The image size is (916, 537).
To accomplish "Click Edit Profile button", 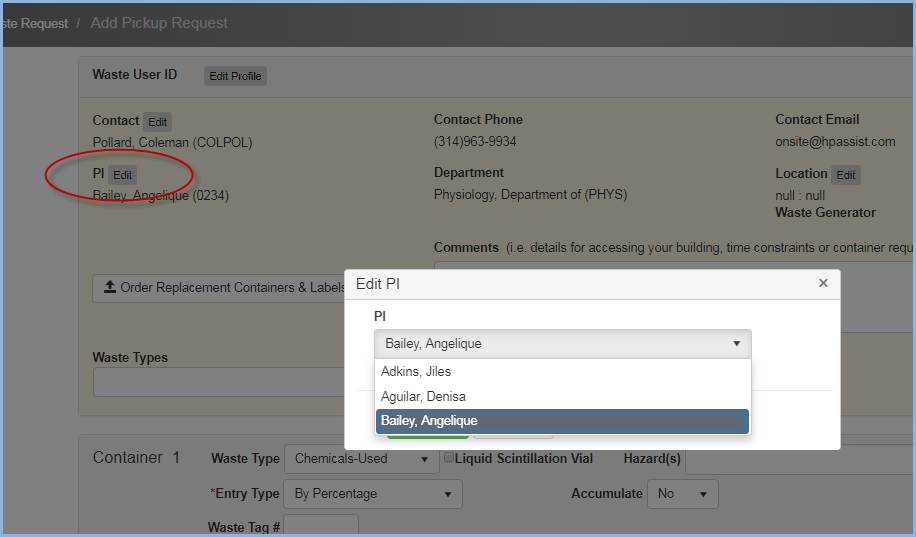I will pyautogui.click(x=235, y=76).
